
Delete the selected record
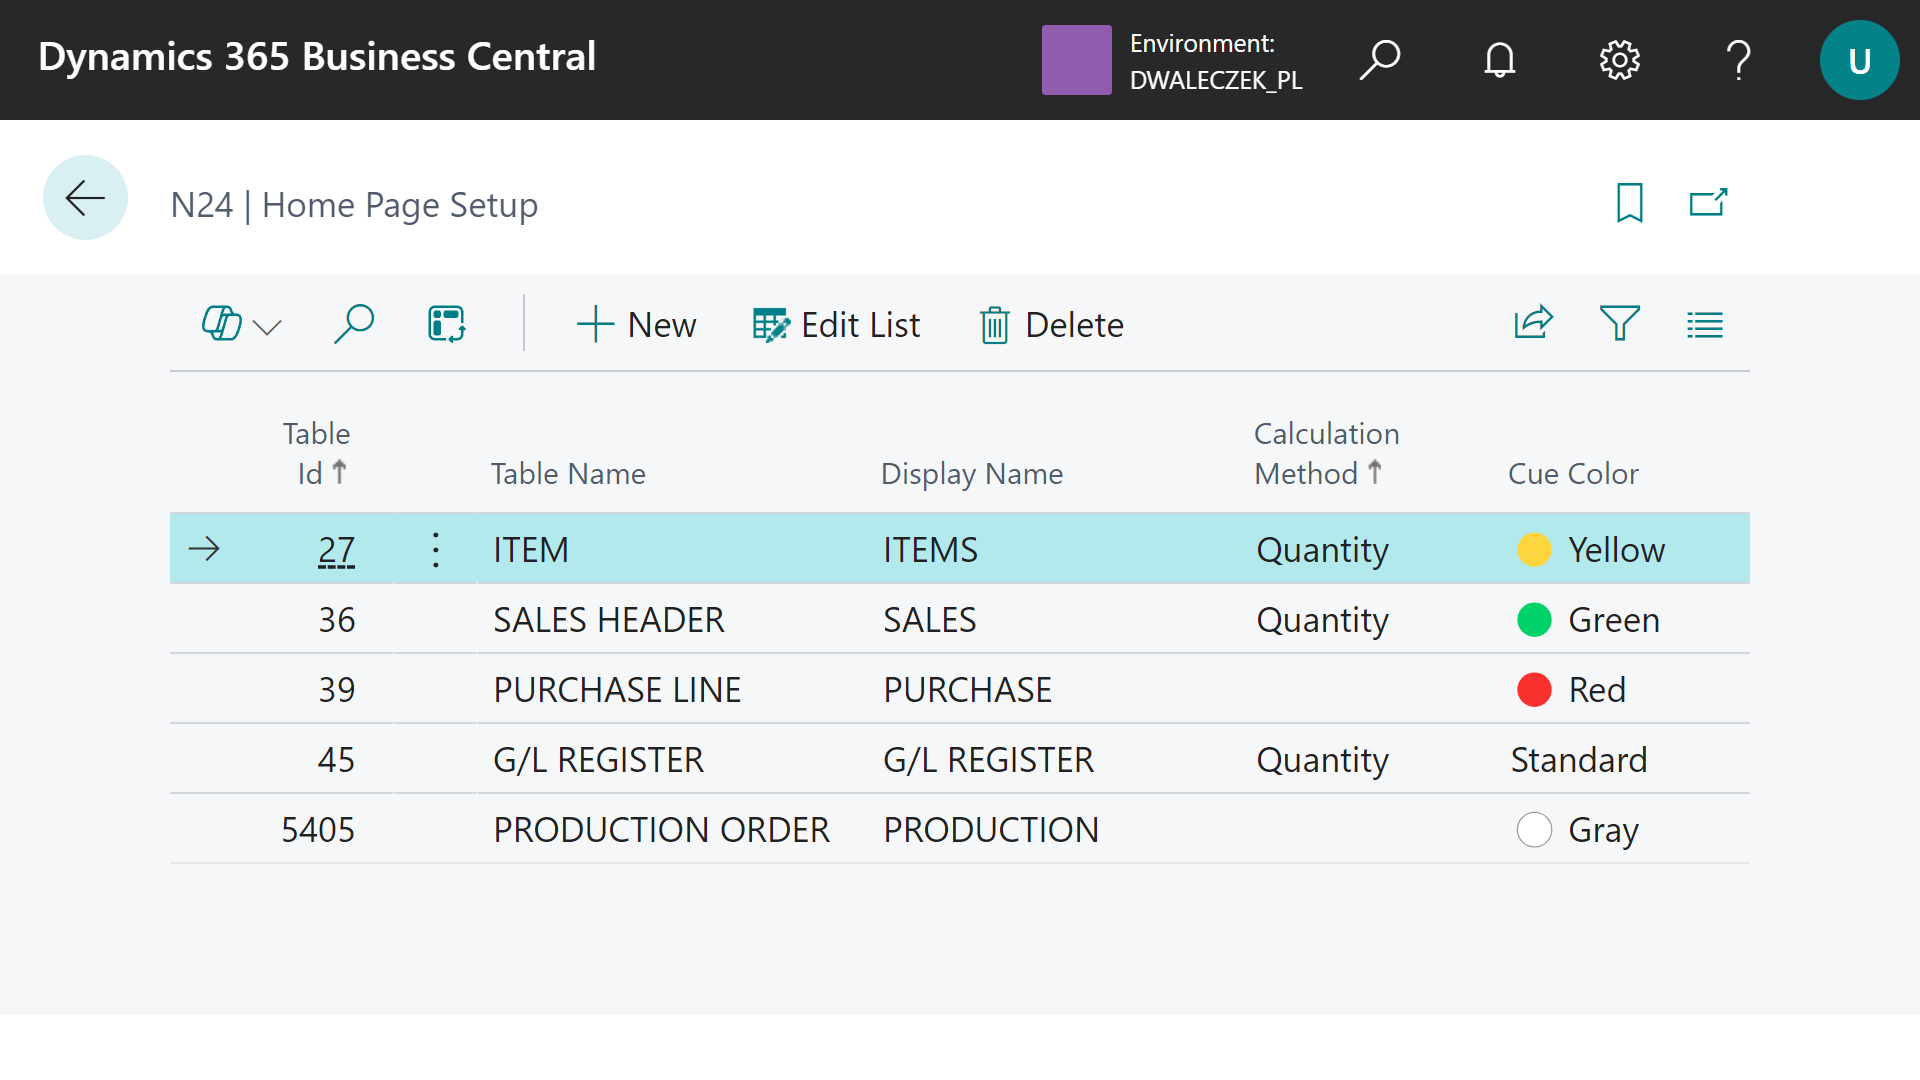(1051, 324)
